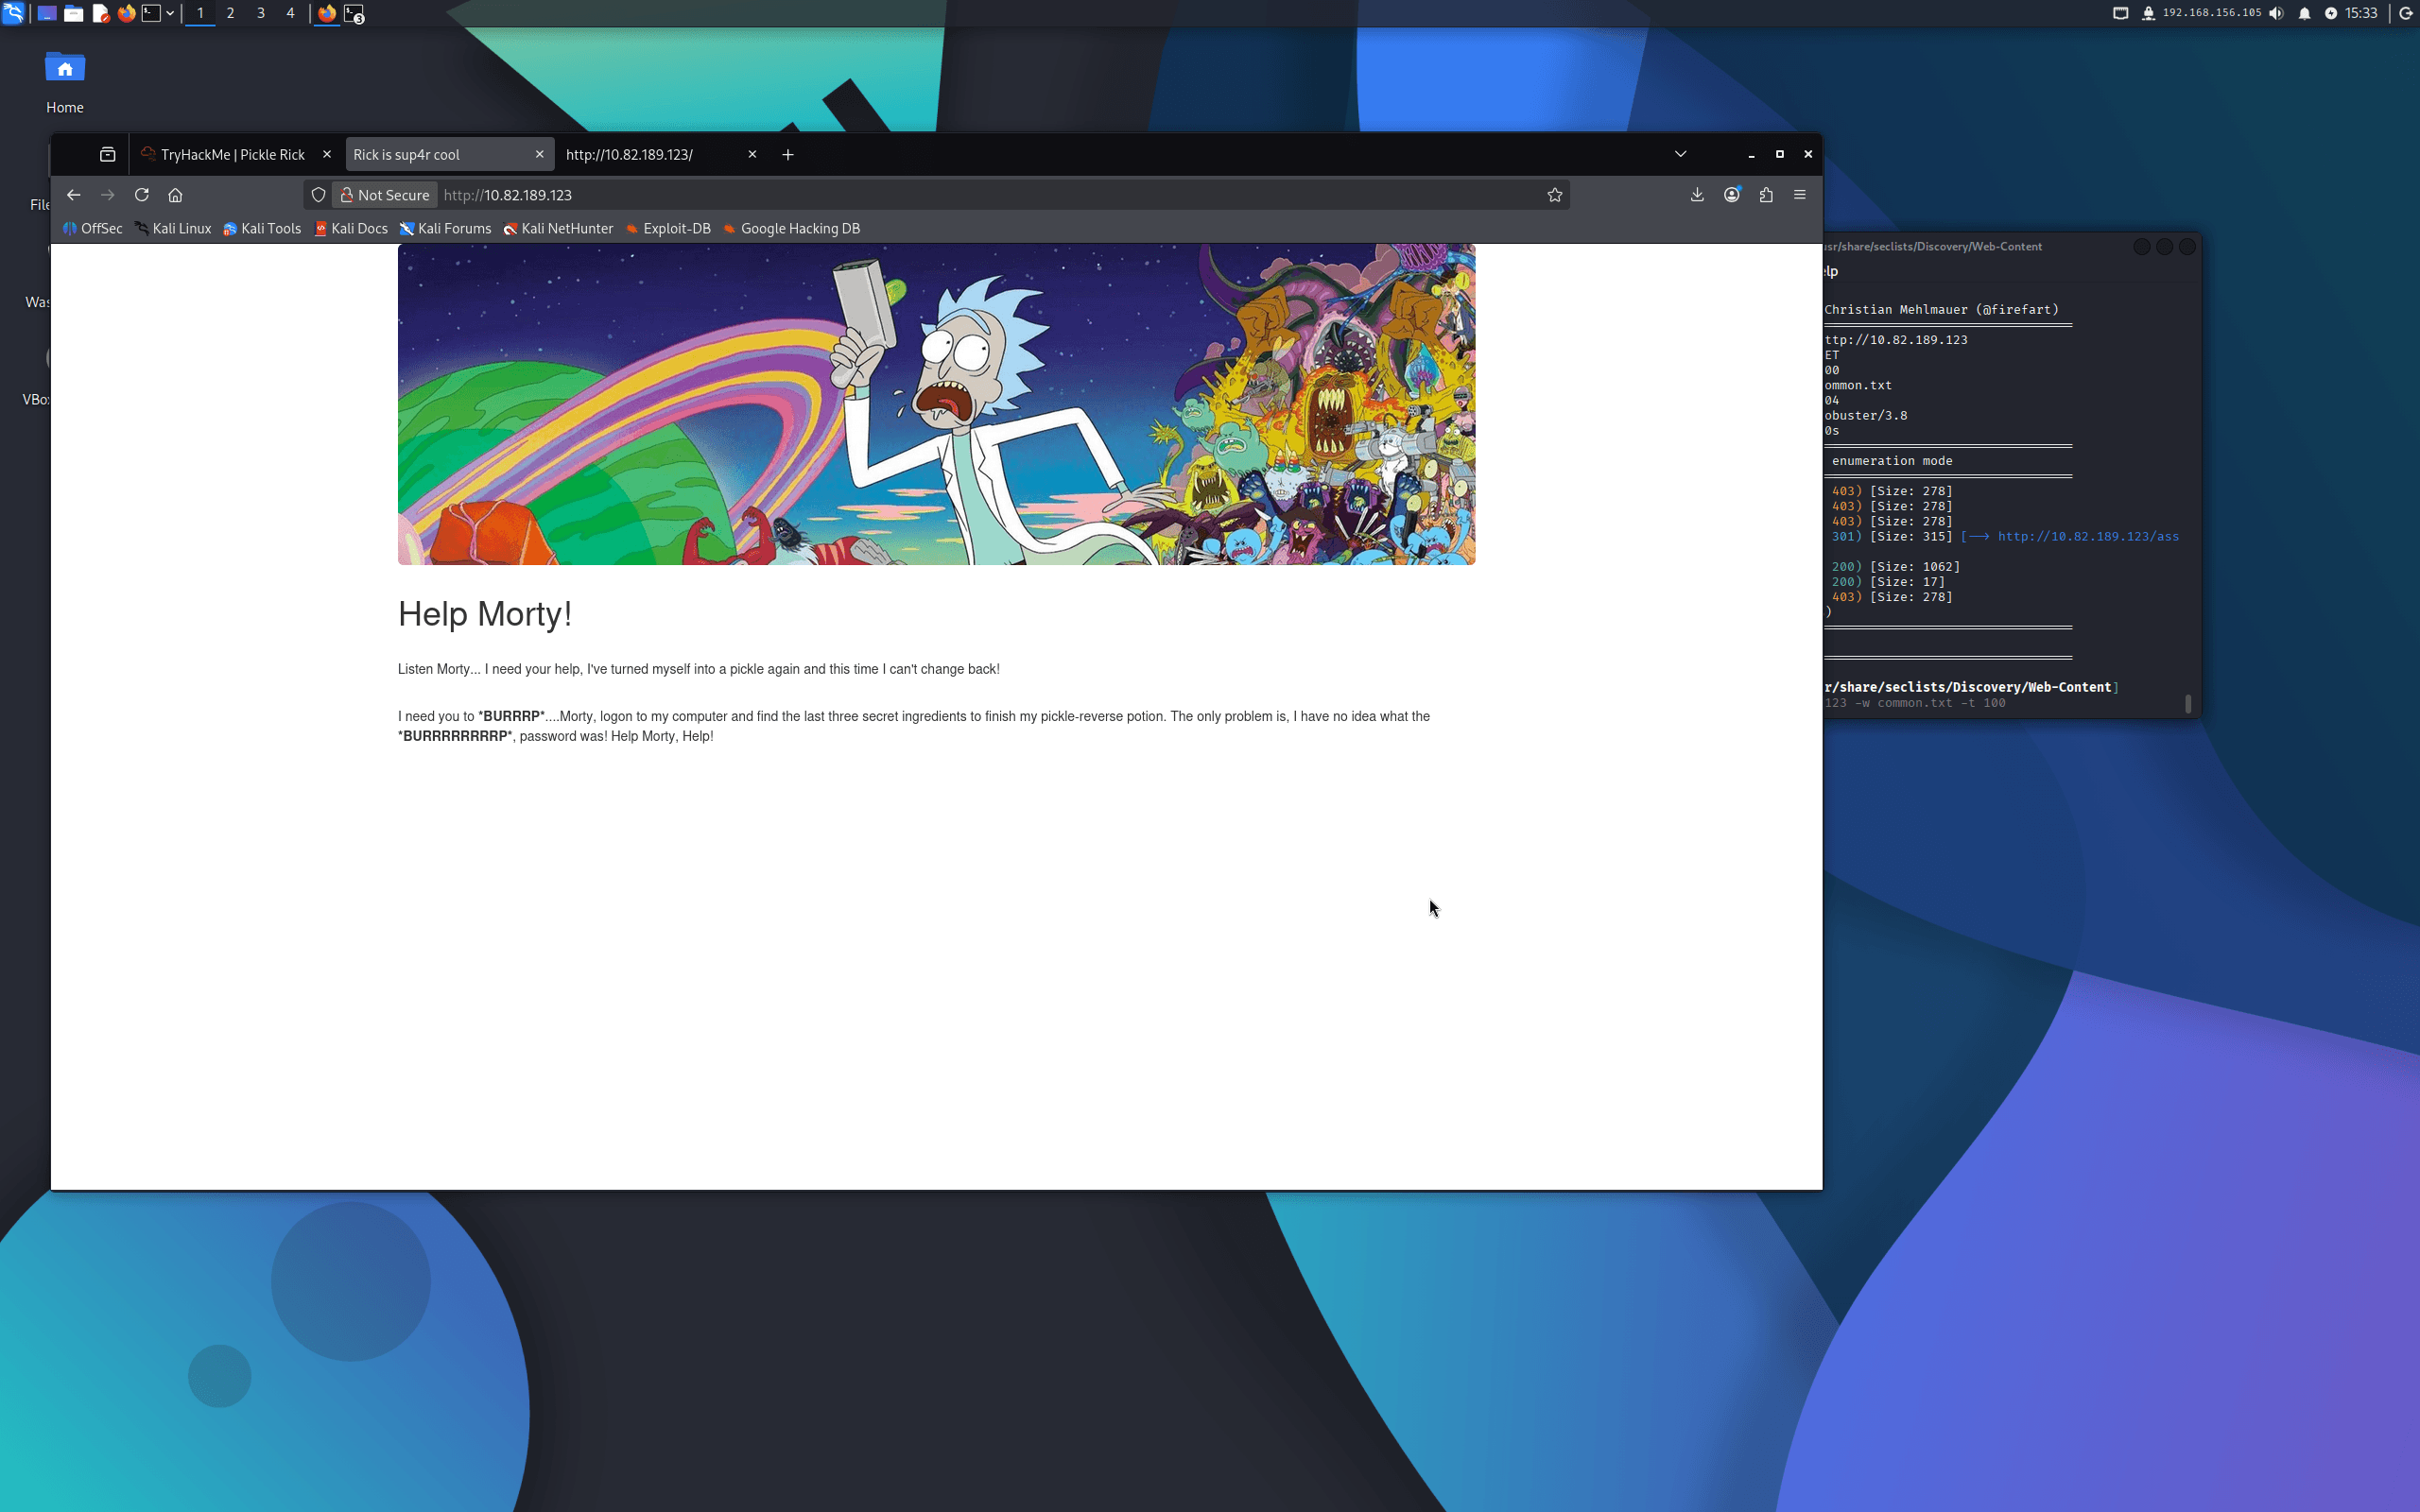Click the Christian Mehlmauer (@firefart) terminal line
This screenshot has height=1512, width=2420.
point(1941,310)
